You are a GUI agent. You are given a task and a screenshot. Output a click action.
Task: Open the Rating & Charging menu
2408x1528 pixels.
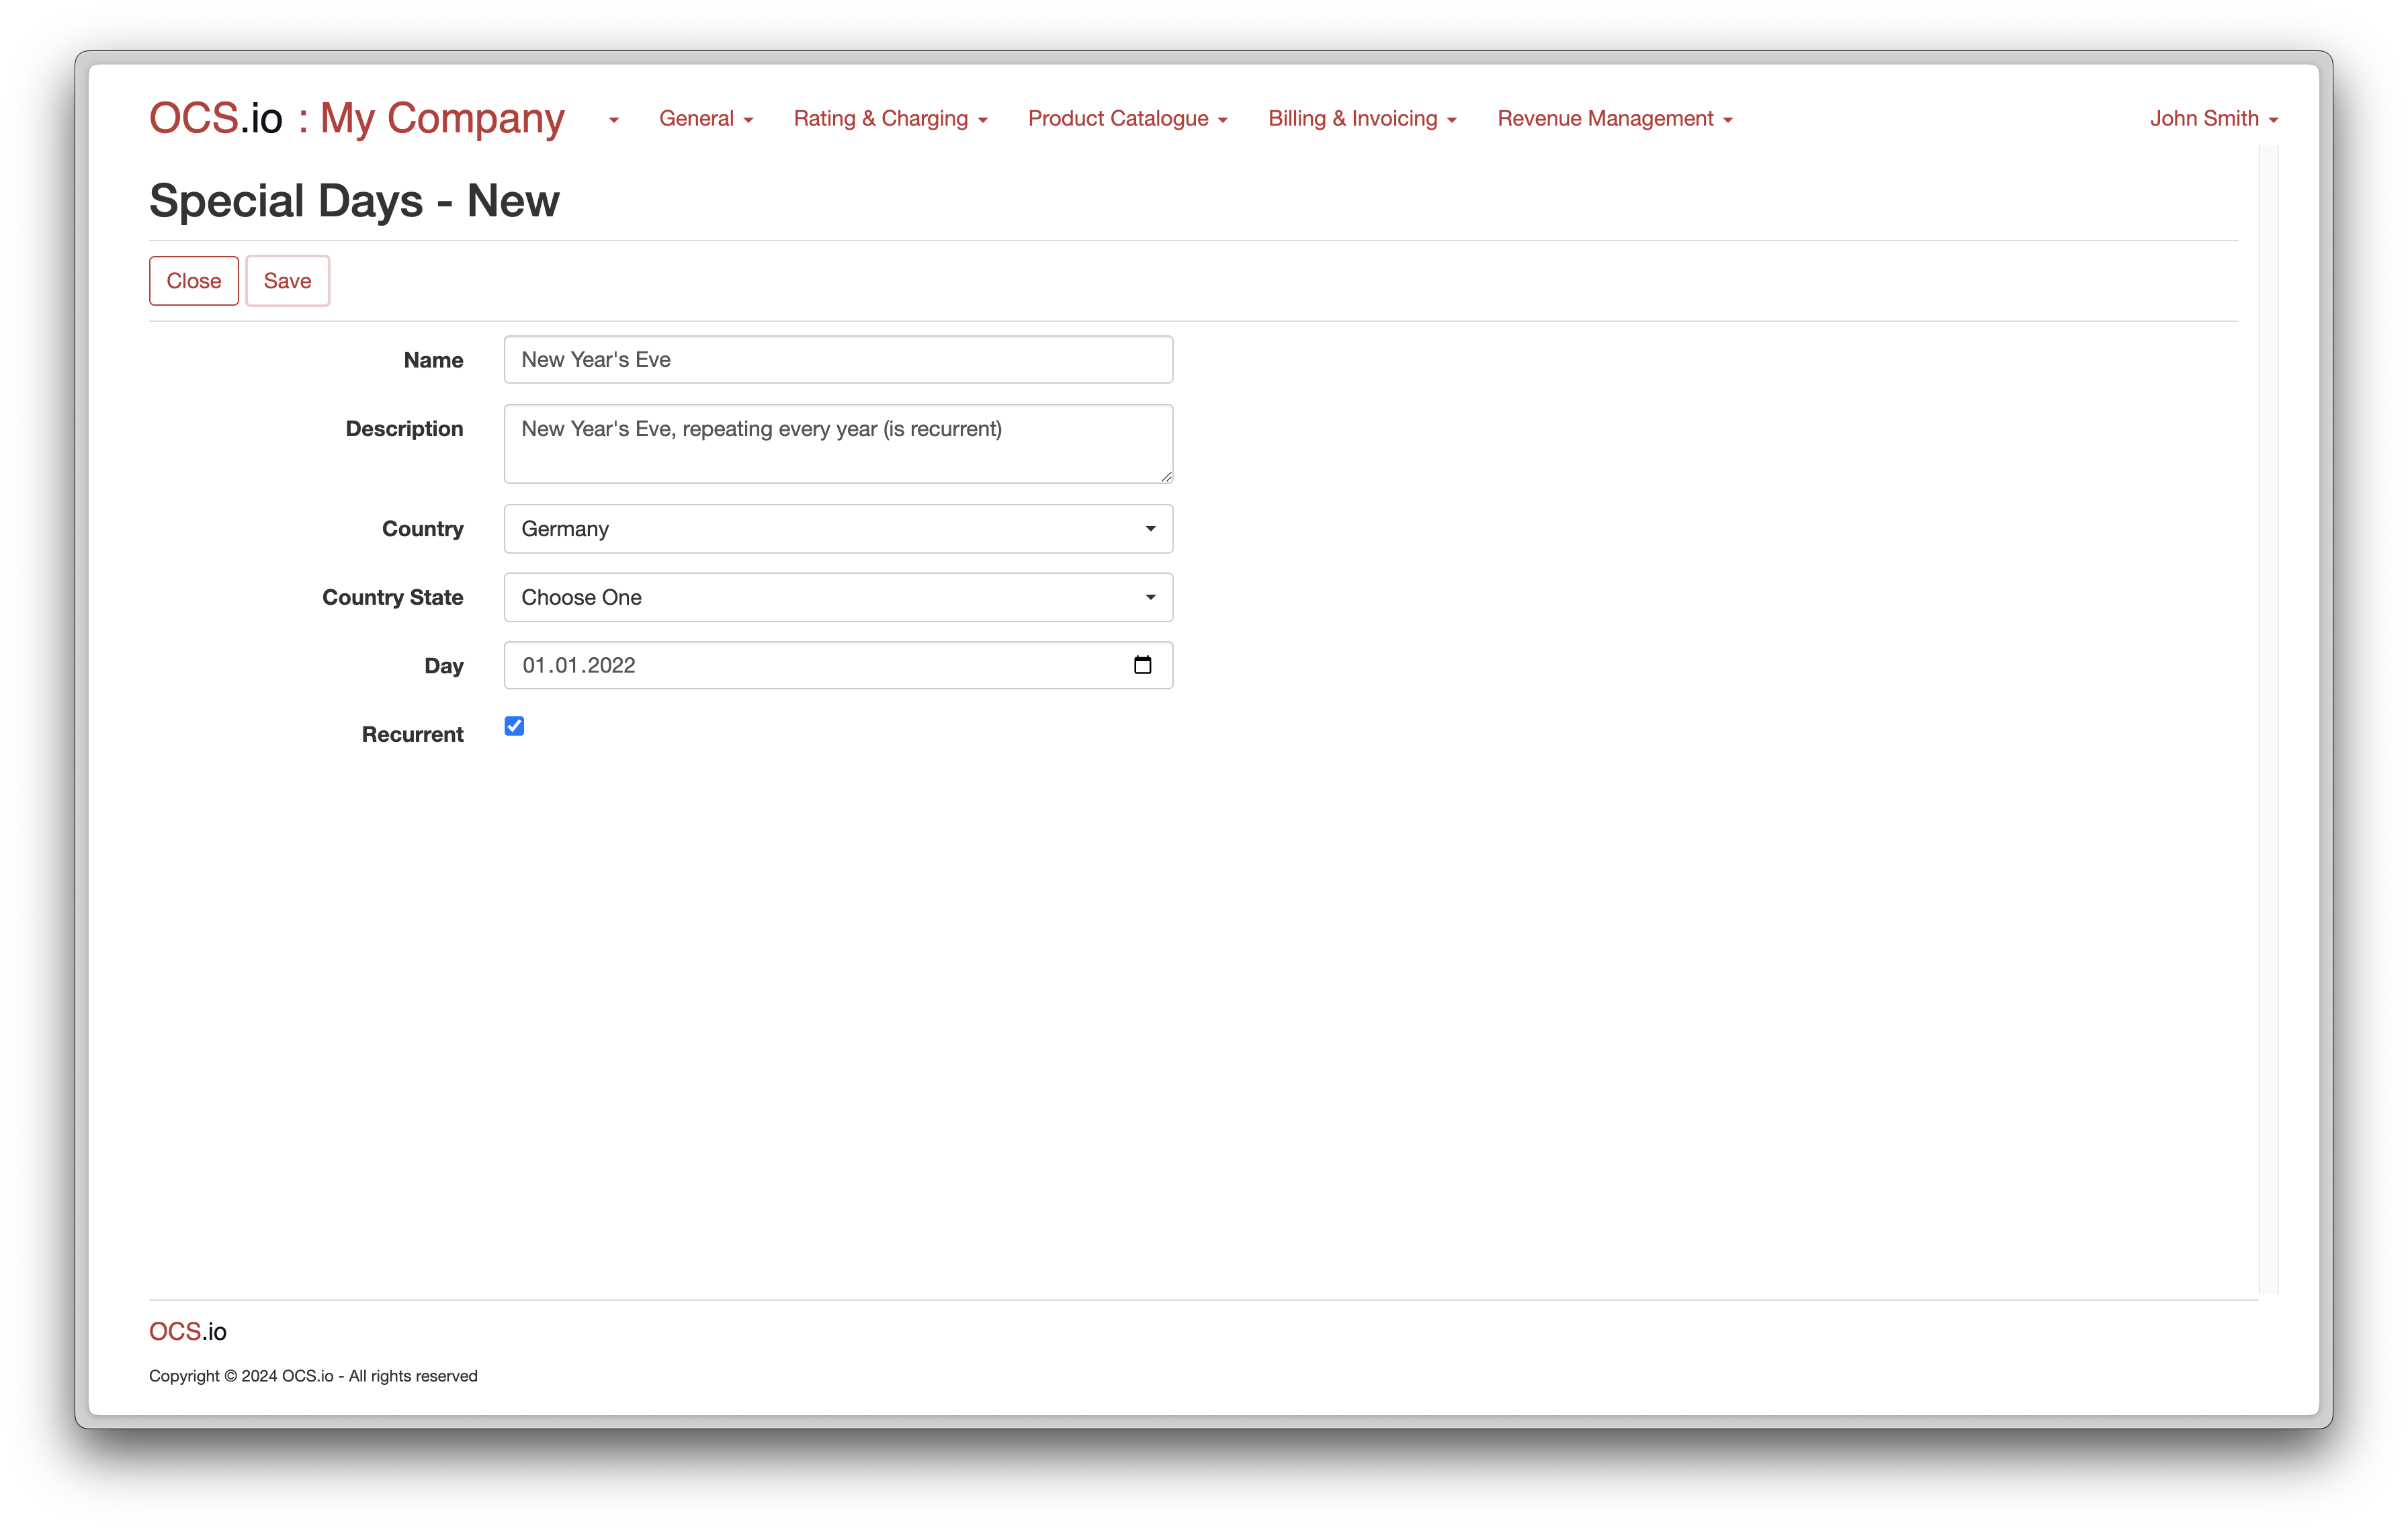tap(890, 118)
